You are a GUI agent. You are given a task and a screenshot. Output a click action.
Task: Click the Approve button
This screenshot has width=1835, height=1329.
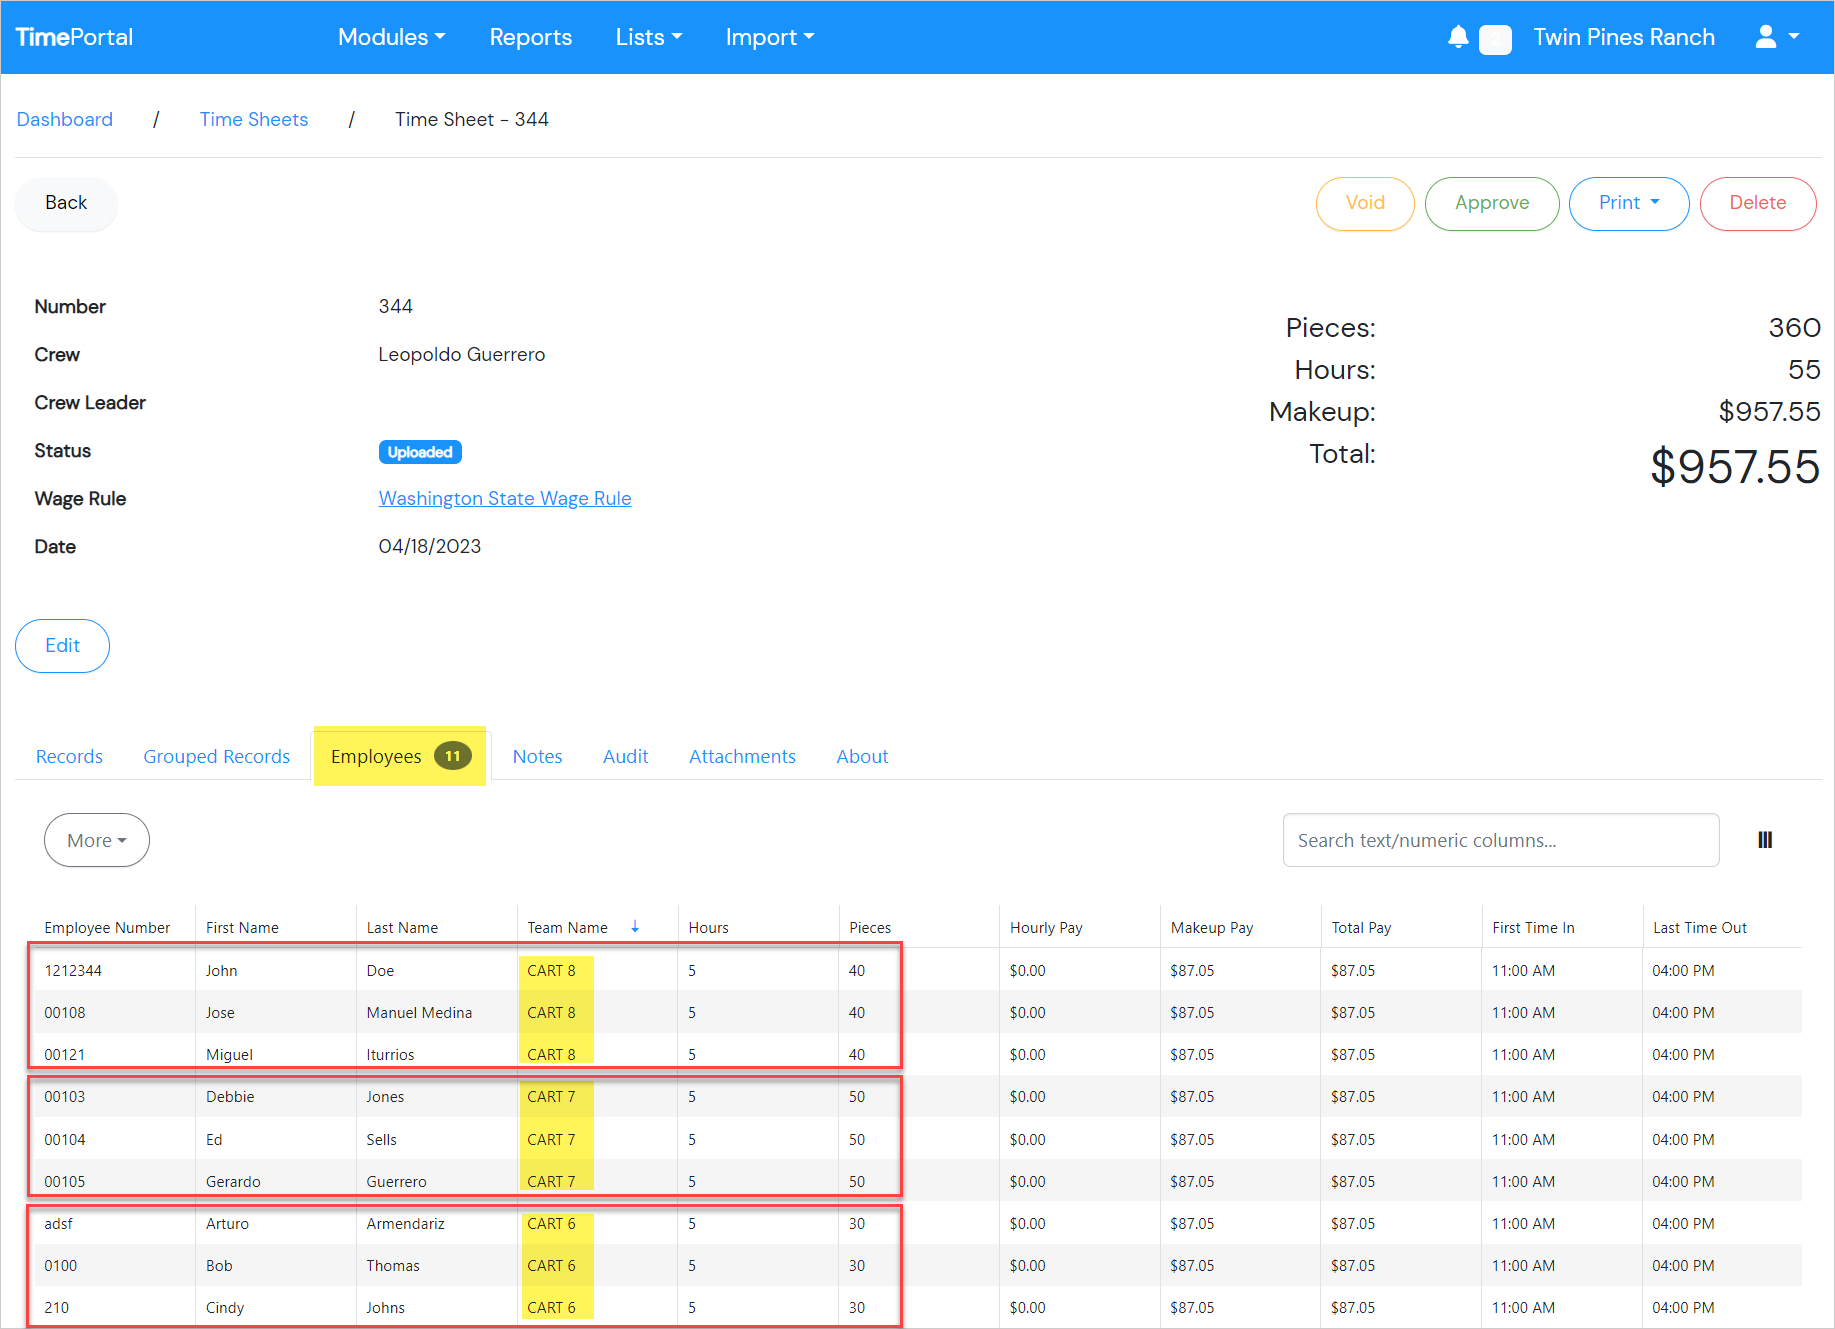point(1492,203)
